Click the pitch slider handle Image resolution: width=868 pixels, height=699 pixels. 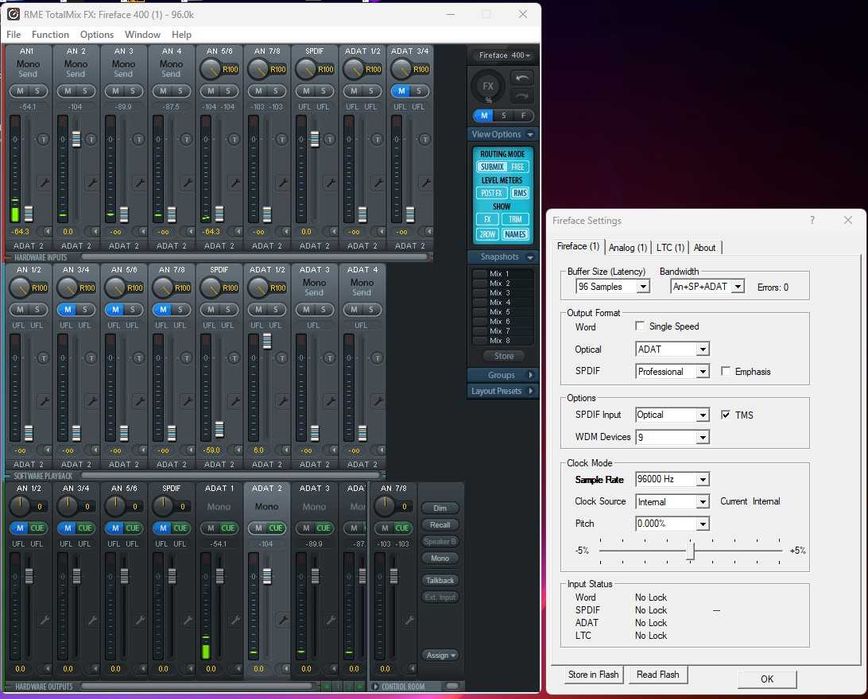coord(690,551)
